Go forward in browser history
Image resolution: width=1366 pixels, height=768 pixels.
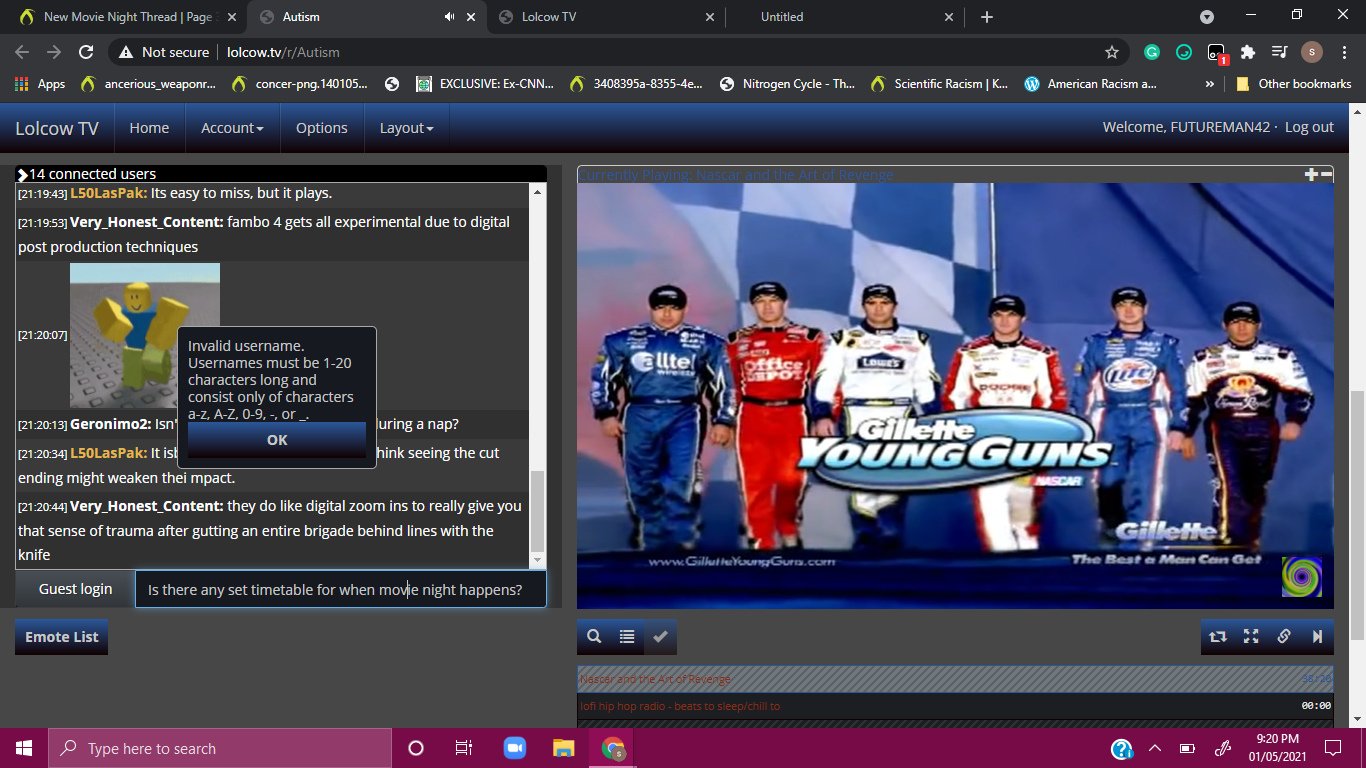tap(54, 52)
